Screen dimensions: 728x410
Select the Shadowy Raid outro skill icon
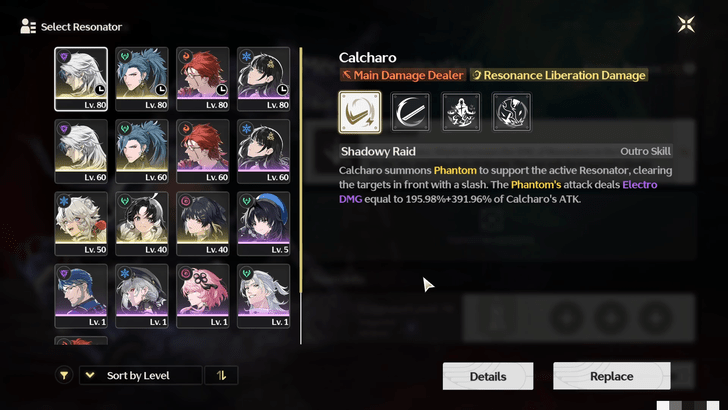tap(360, 112)
